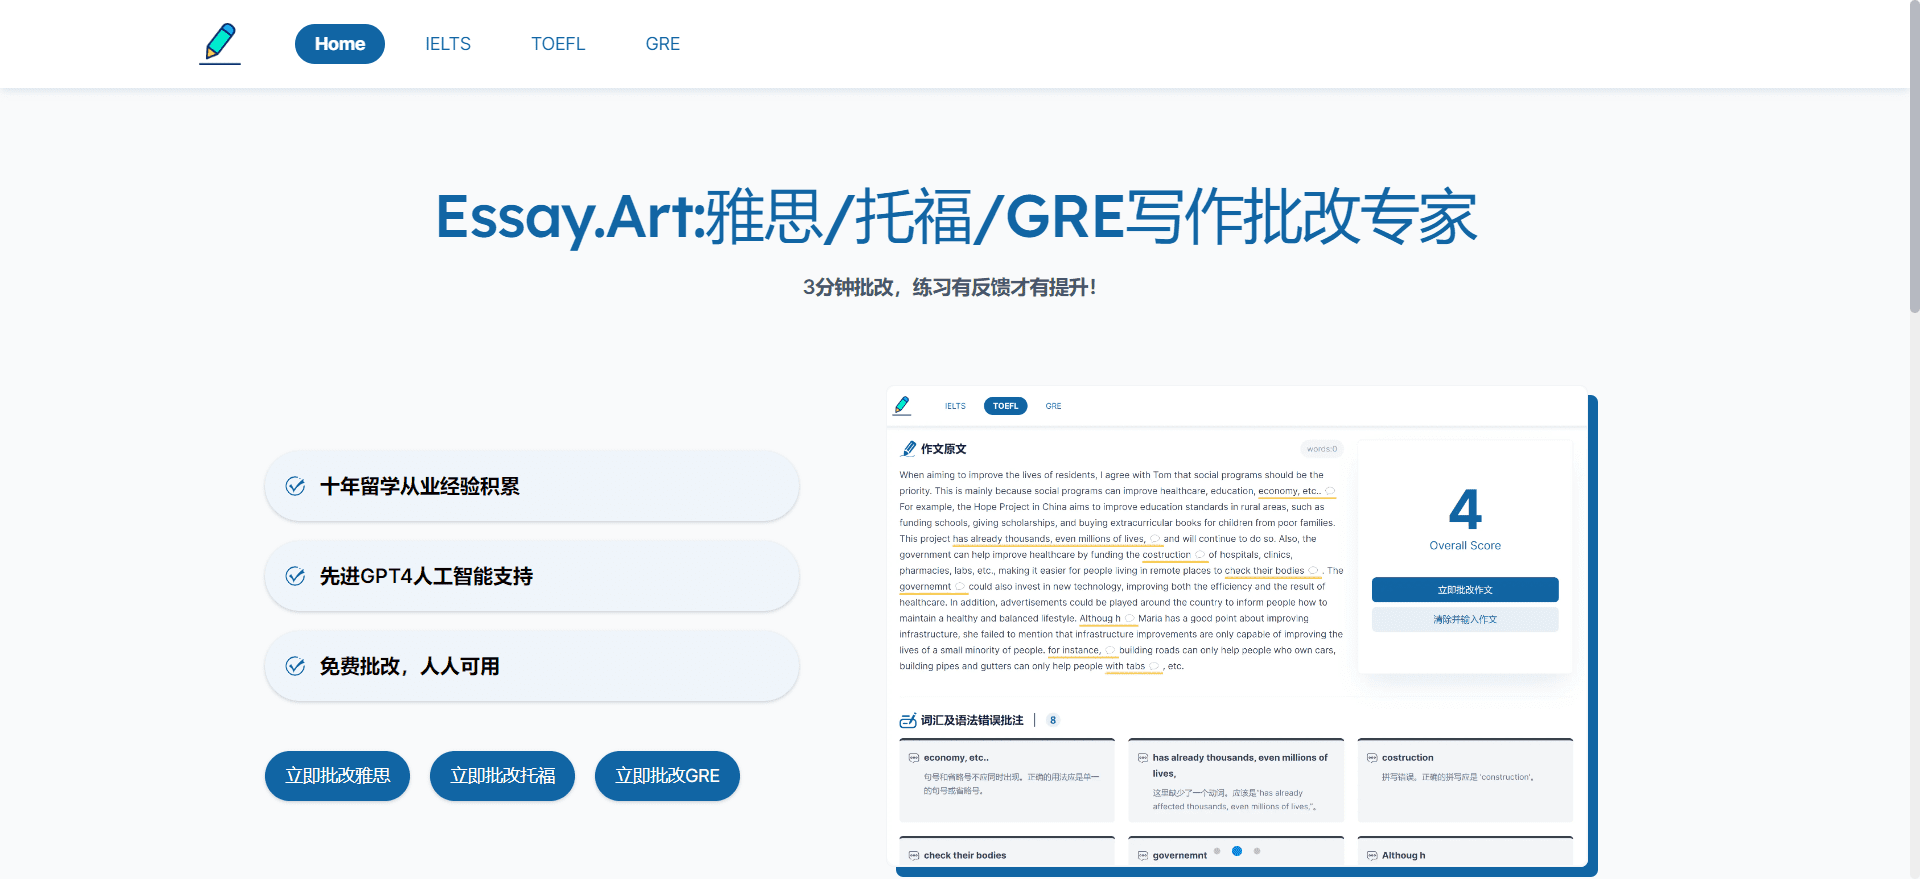The width and height of the screenshot is (1920, 879).
Task: Click error count badge 8
Action: click(1053, 720)
